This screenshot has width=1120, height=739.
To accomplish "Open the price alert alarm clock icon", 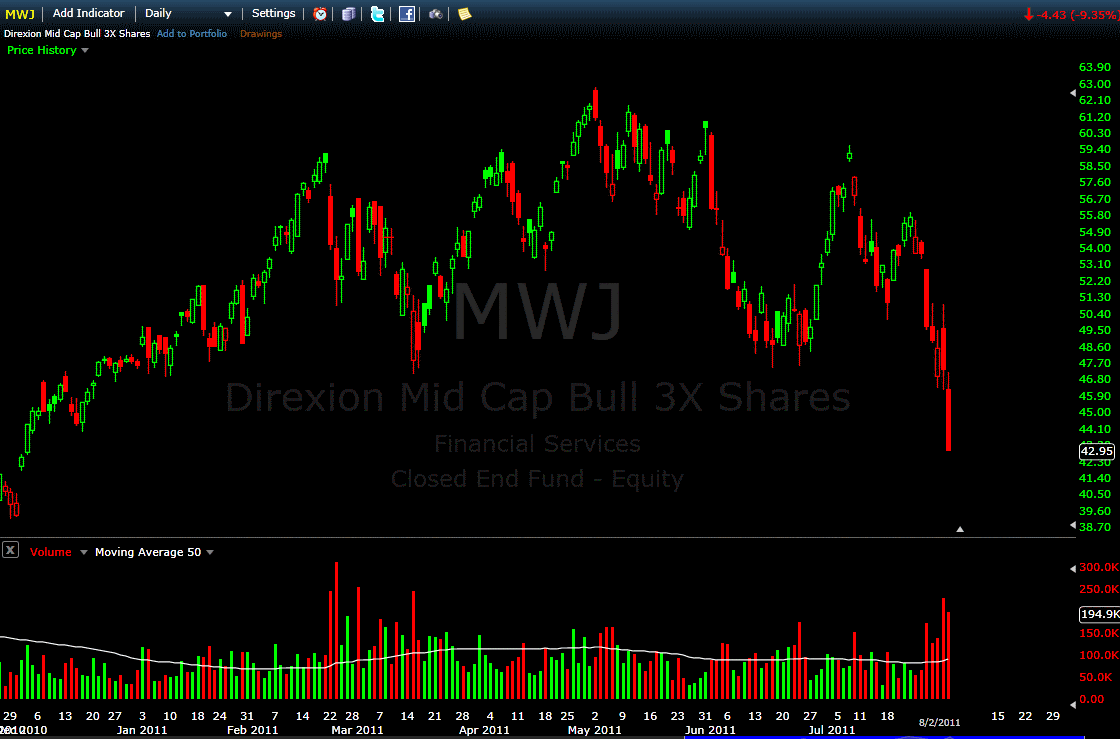I will click(x=320, y=14).
